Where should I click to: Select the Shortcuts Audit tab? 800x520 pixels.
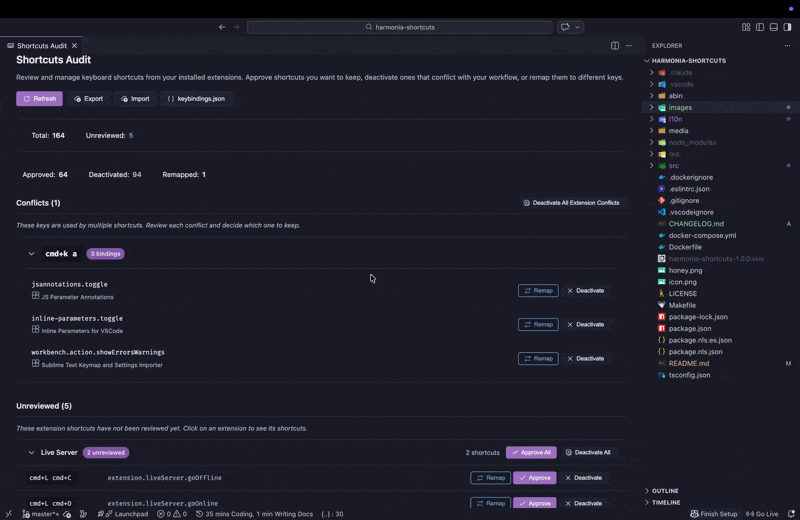click(42, 45)
